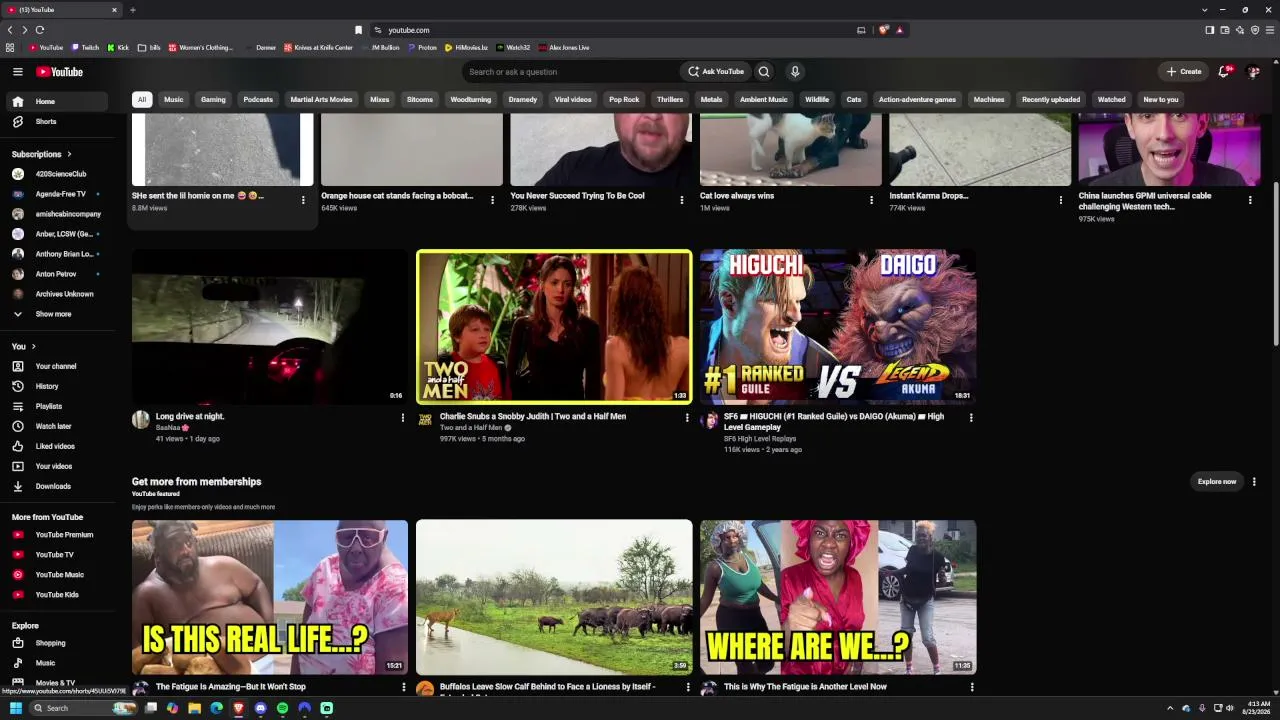Viewport: 1280px width, 720px height.
Task: Open the YouTube guide hamburger menu
Action: tap(17, 72)
